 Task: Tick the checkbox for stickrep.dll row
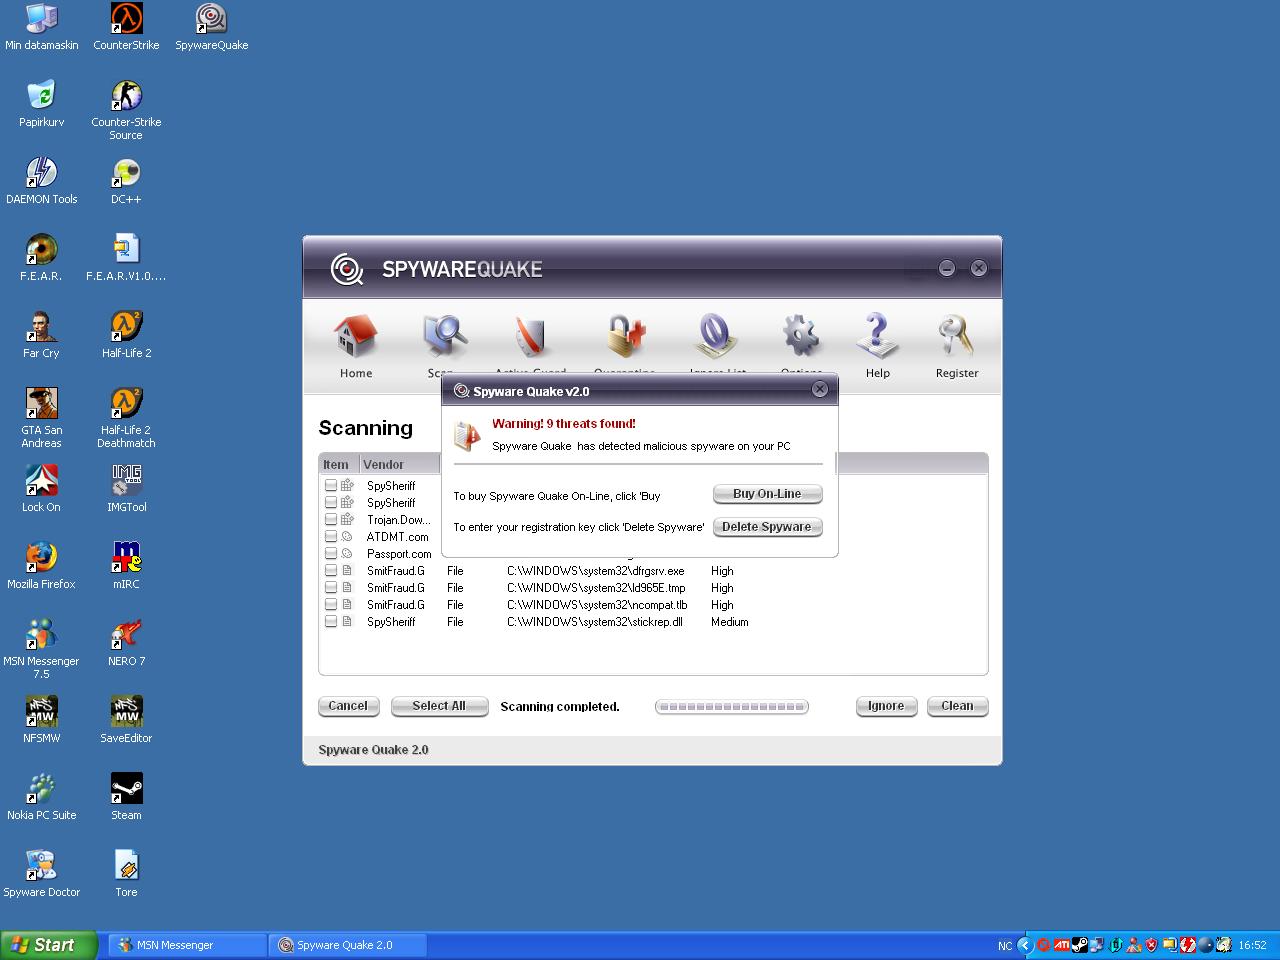[331, 622]
